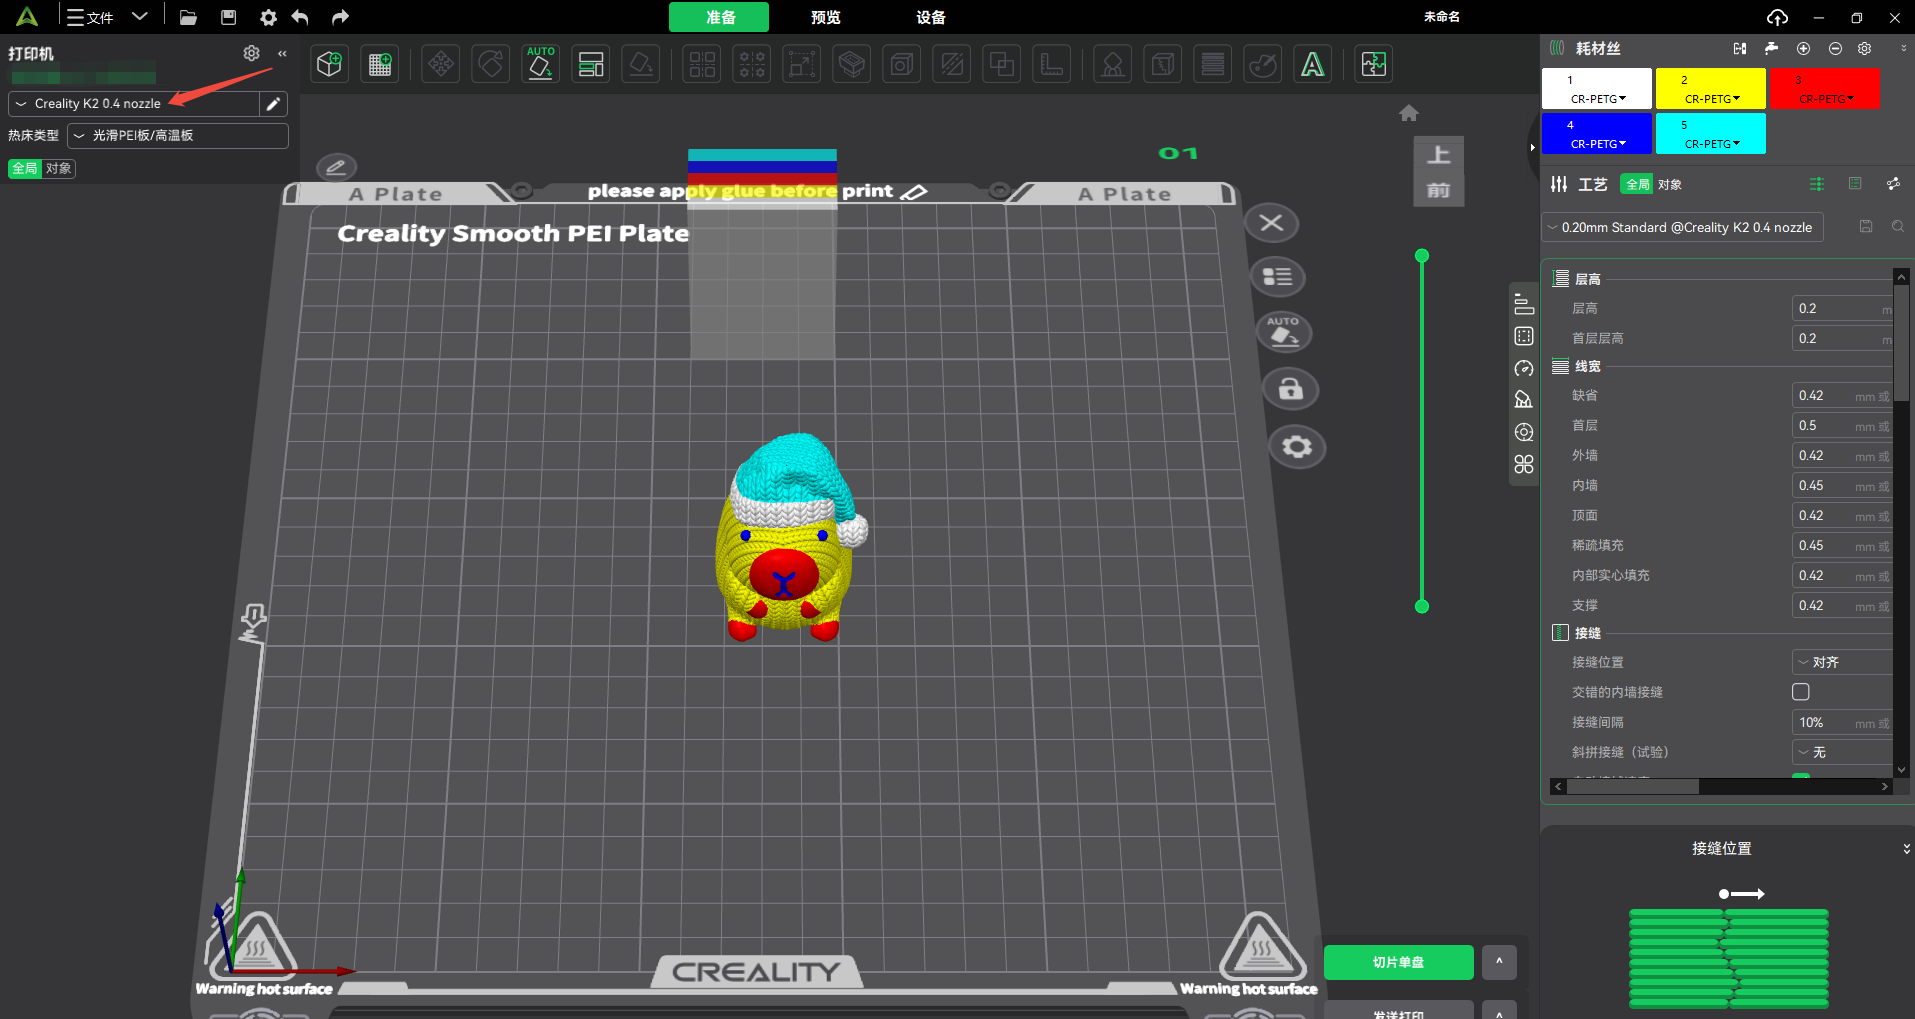
Task: Open the Assembly view puzzle icon
Action: coord(1374,65)
